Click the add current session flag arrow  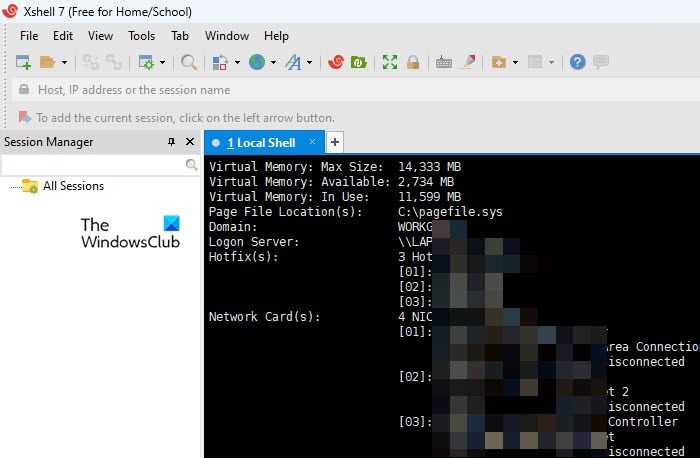(x=25, y=117)
